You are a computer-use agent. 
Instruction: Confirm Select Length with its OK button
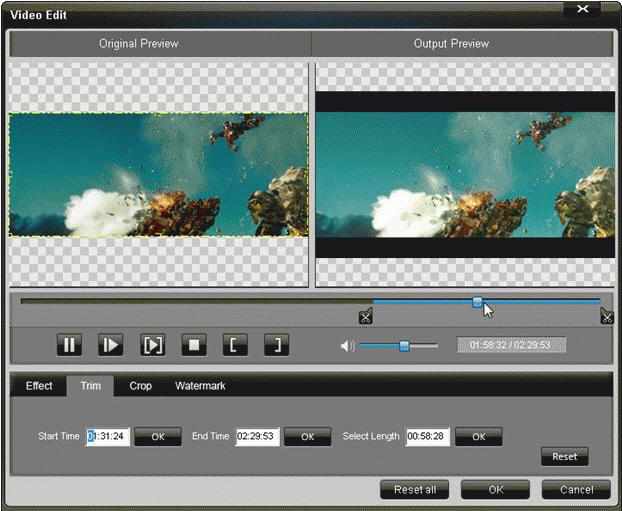(x=478, y=436)
